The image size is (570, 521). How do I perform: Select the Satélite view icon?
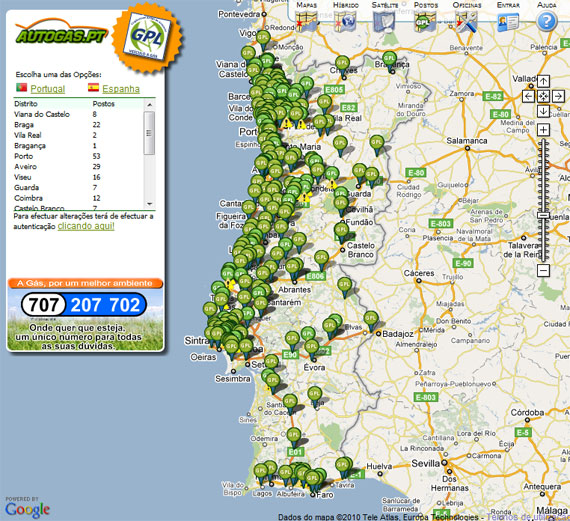[x=384, y=21]
